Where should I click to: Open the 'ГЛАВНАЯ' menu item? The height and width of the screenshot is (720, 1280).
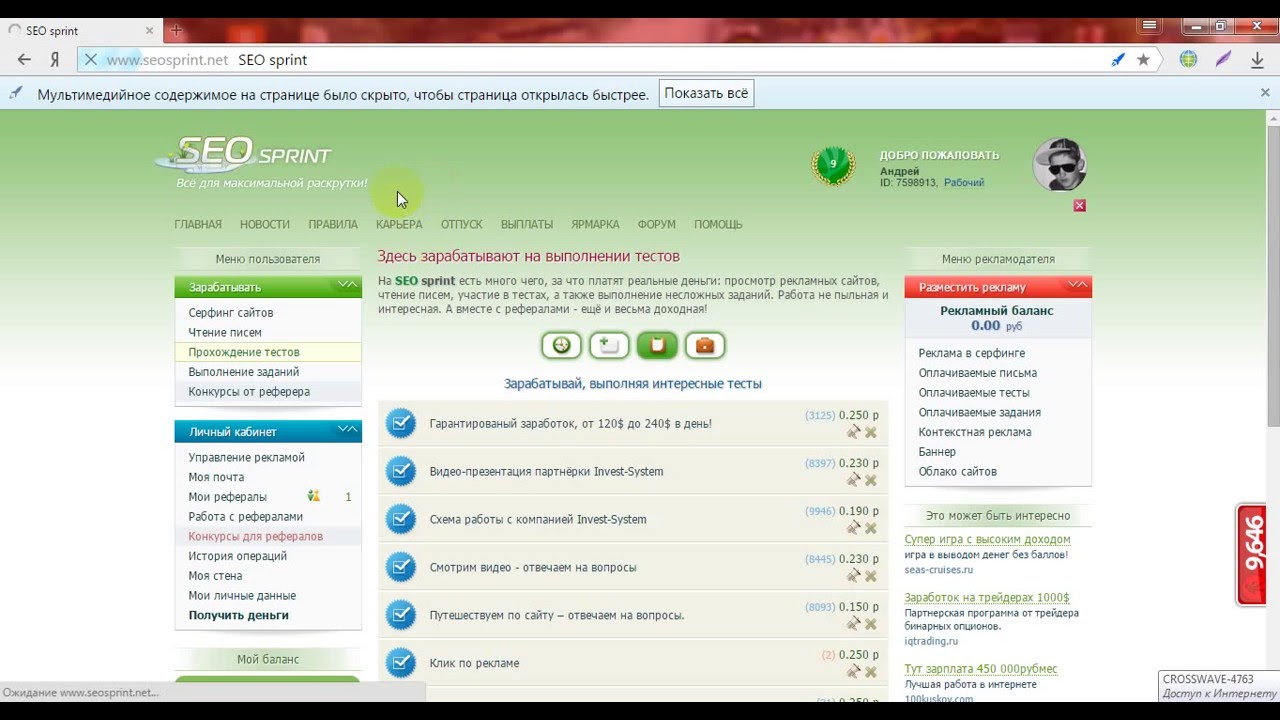198,224
